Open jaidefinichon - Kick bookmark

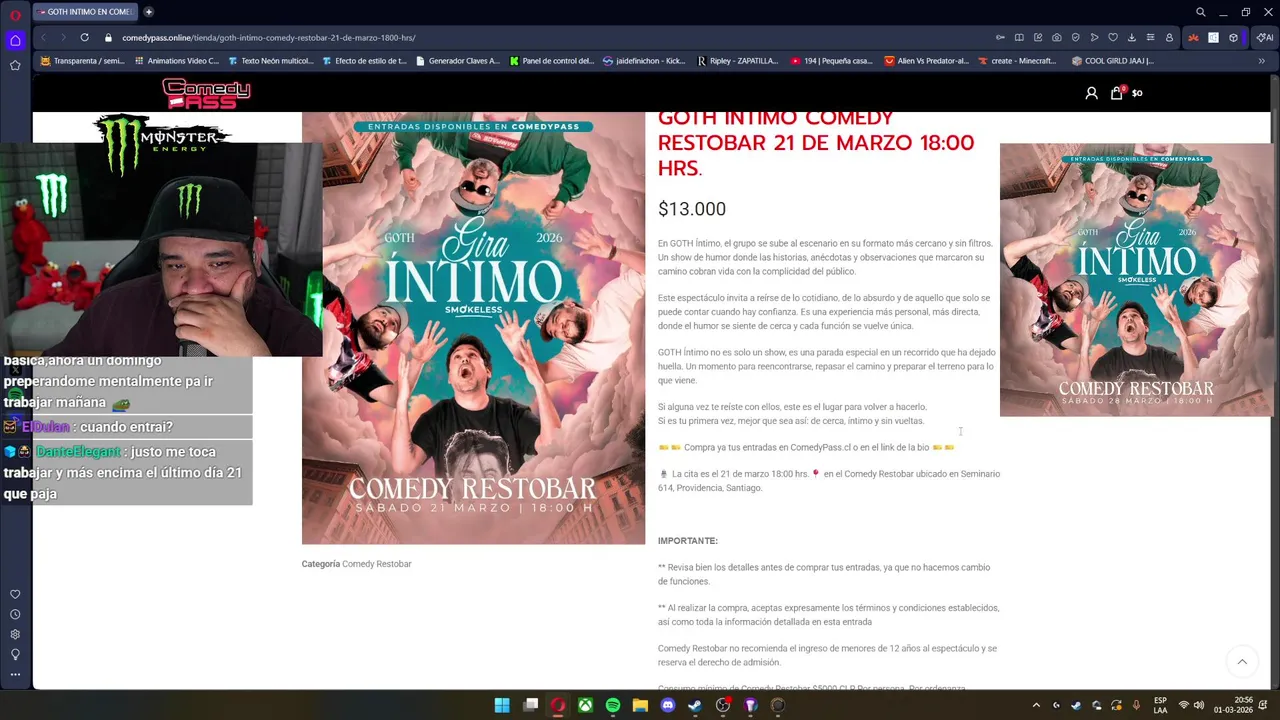coord(644,61)
